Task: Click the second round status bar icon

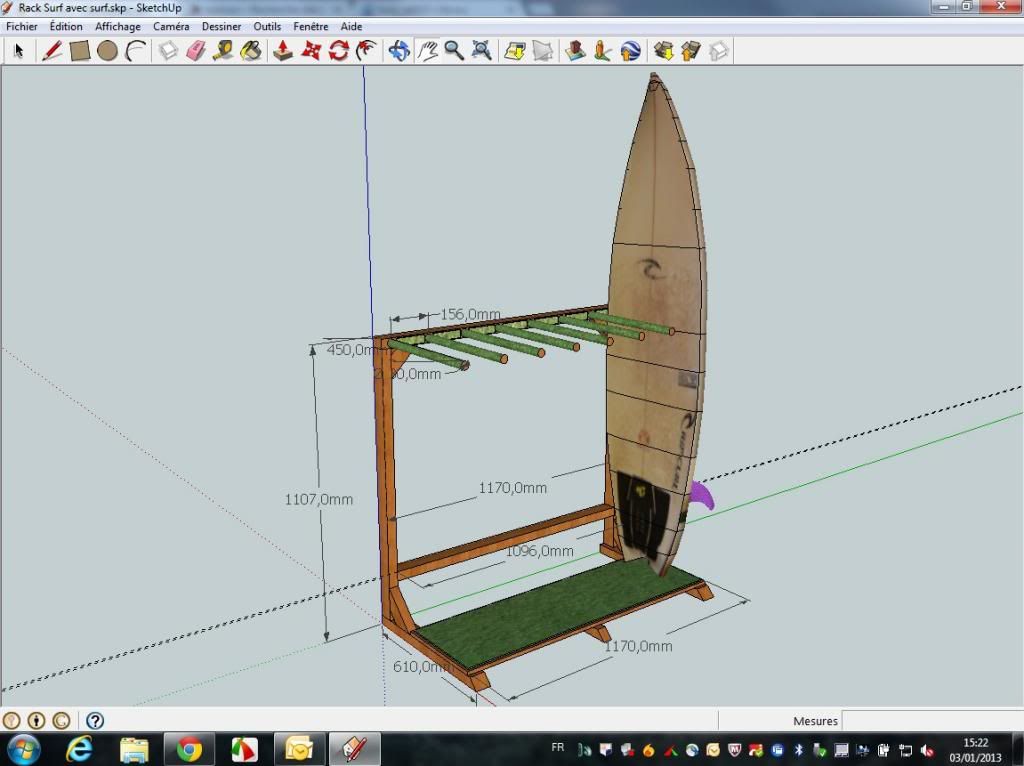Action: tap(37, 720)
